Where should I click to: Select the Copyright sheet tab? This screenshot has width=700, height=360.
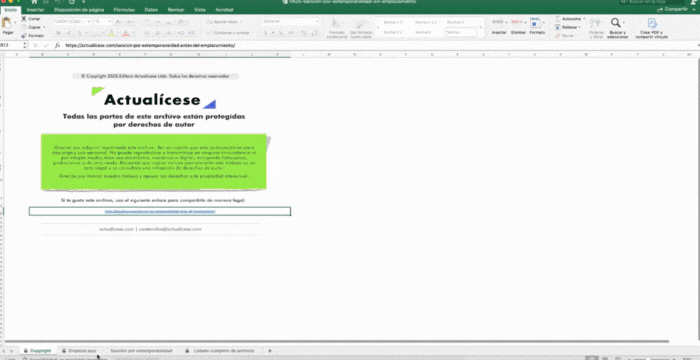(38, 351)
